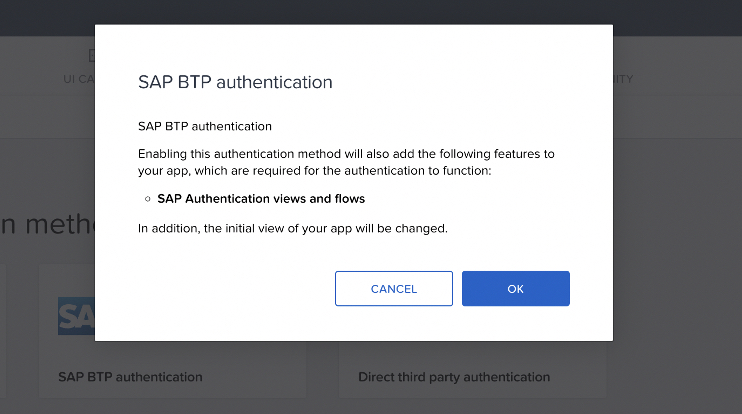Click the partially hidden SAP logo
742x414 pixels.
76,316
